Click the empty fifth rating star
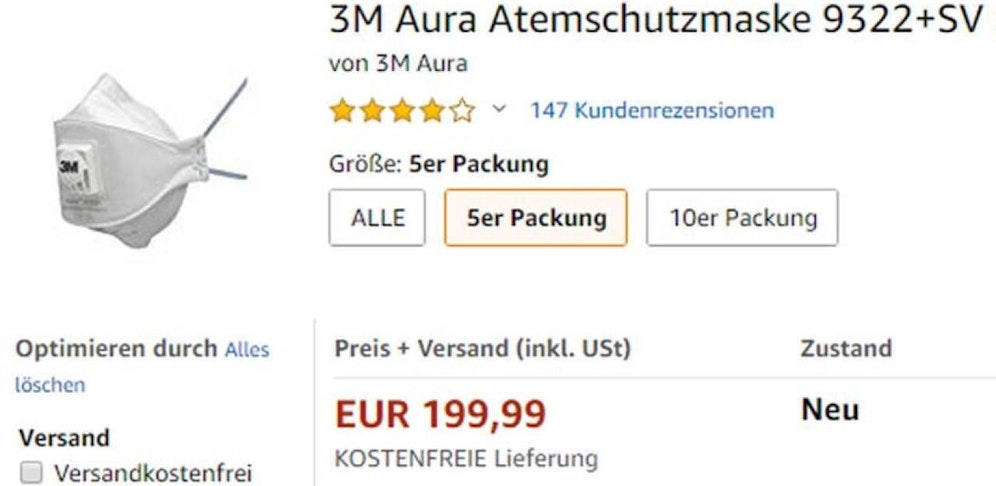This screenshot has height=486, width=996. [x=463, y=110]
